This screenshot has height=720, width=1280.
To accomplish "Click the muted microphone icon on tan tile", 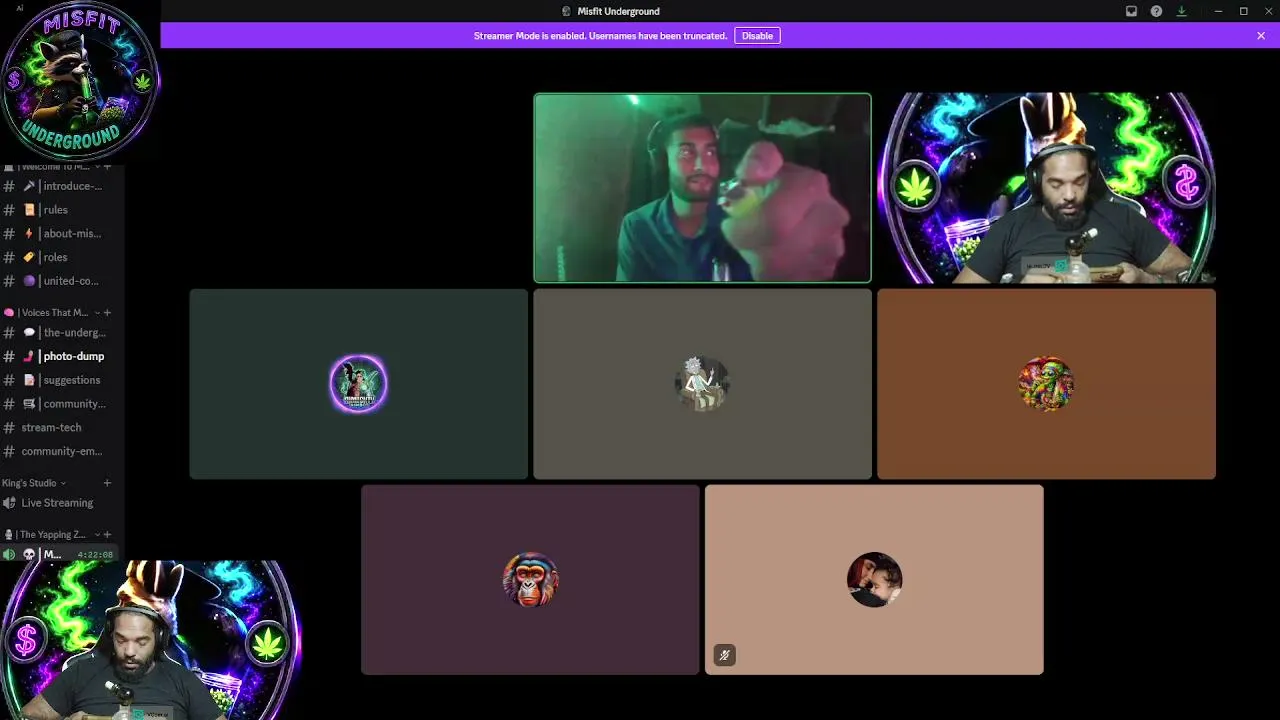I will pyautogui.click(x=725, y=656).
